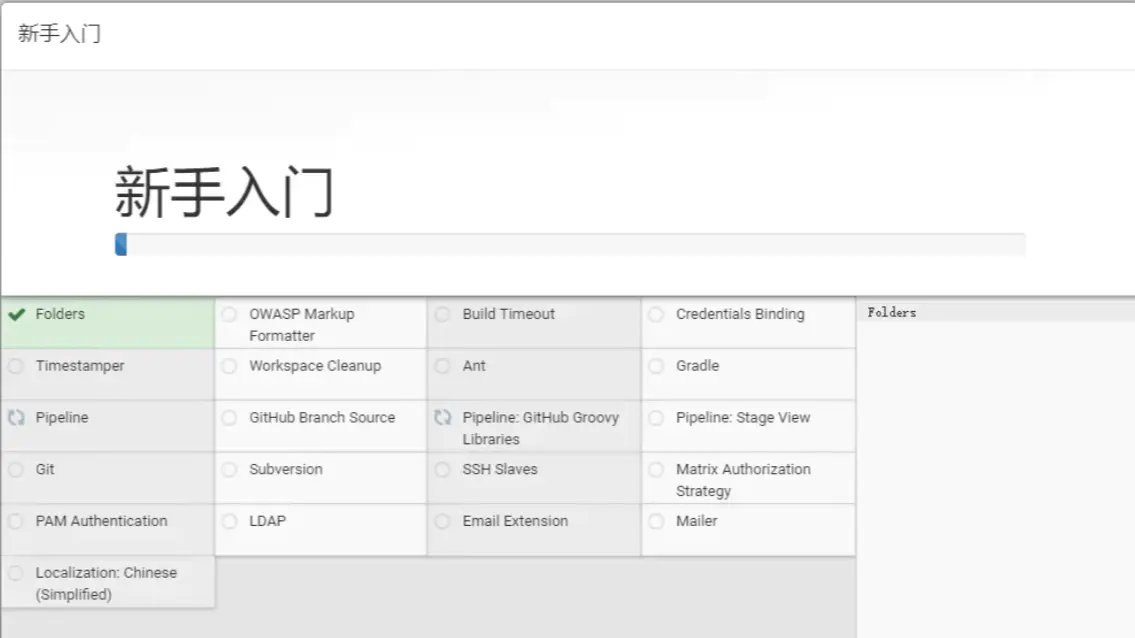This screenshot has width=1135, height=638.
Task: Click the Ant plugin label
Action: pyautogui.click(x=474, y=366)
